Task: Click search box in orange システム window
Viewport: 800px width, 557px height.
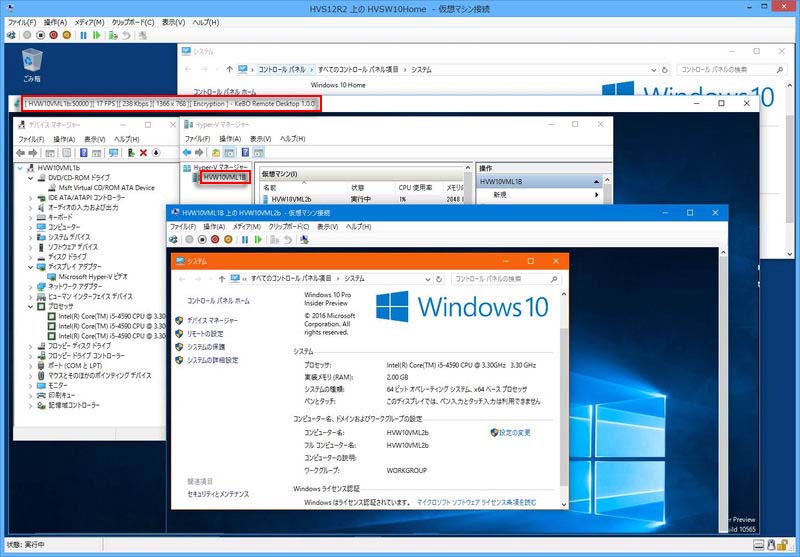Action: pyautogui.click(x=506, y=279)
